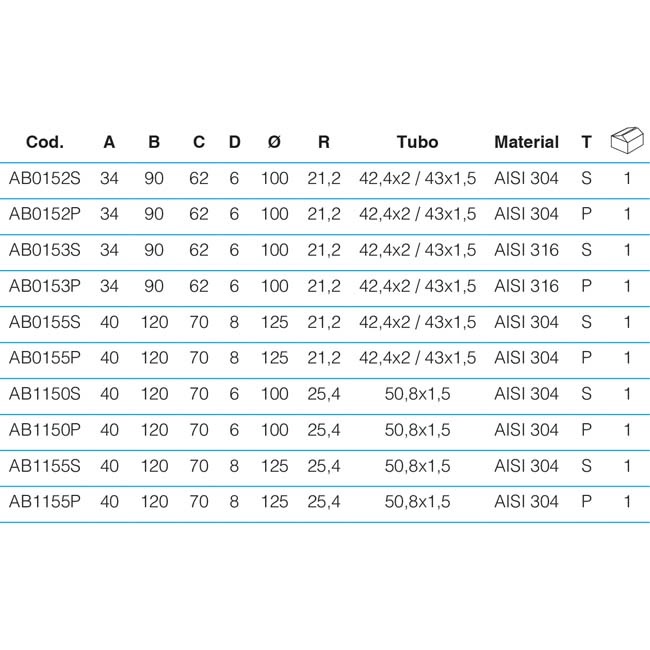Click AISI 316 material in AB0153S row

tap(526, 250)
